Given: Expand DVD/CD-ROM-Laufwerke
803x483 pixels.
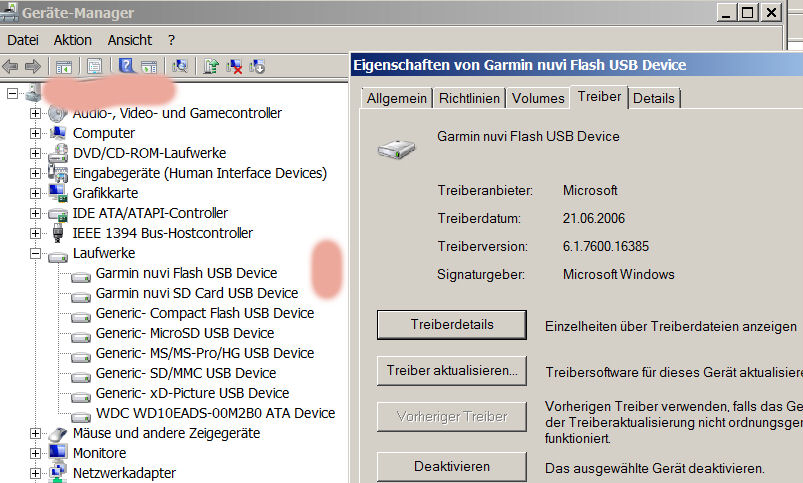Looking at the screenshot, I should pos(35,153).
